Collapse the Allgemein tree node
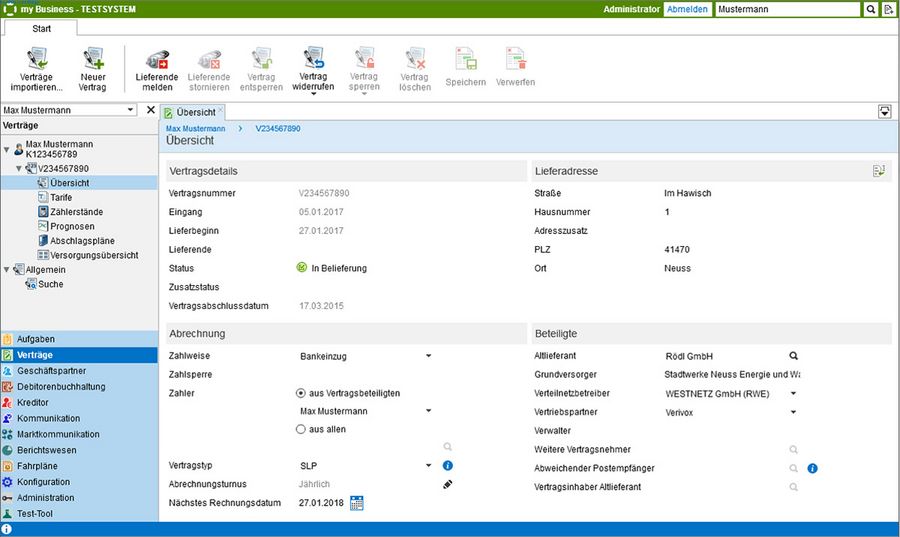900x537 pixels. pyautogui.click(x=6, y=270)
